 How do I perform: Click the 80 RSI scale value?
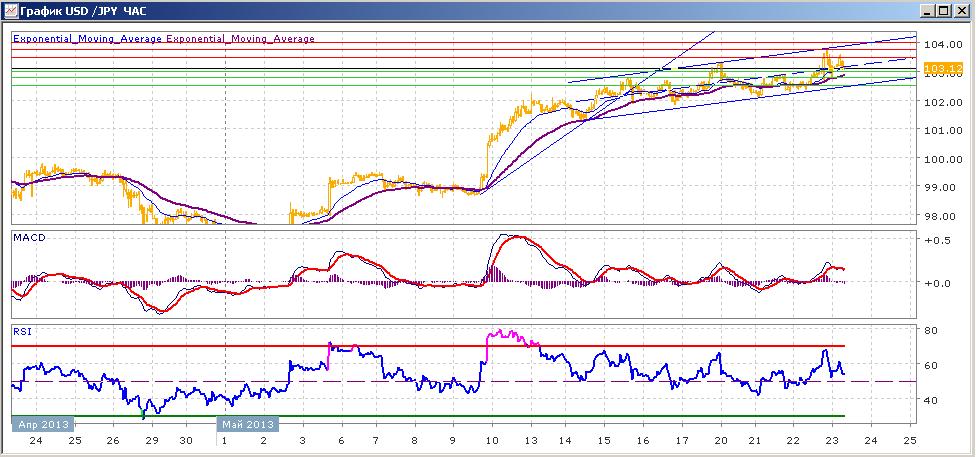[x=932, y=330]
